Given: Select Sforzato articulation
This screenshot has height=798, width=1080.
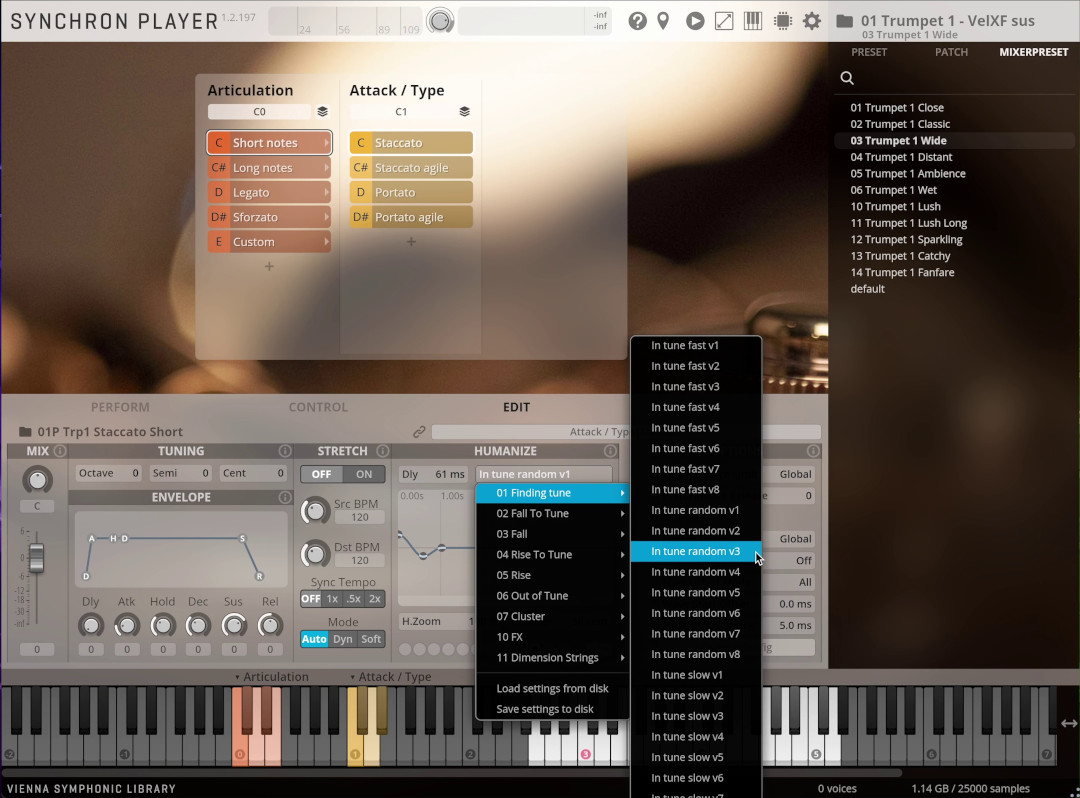Looking at the screenshot, I should click(x=269, y=218).
